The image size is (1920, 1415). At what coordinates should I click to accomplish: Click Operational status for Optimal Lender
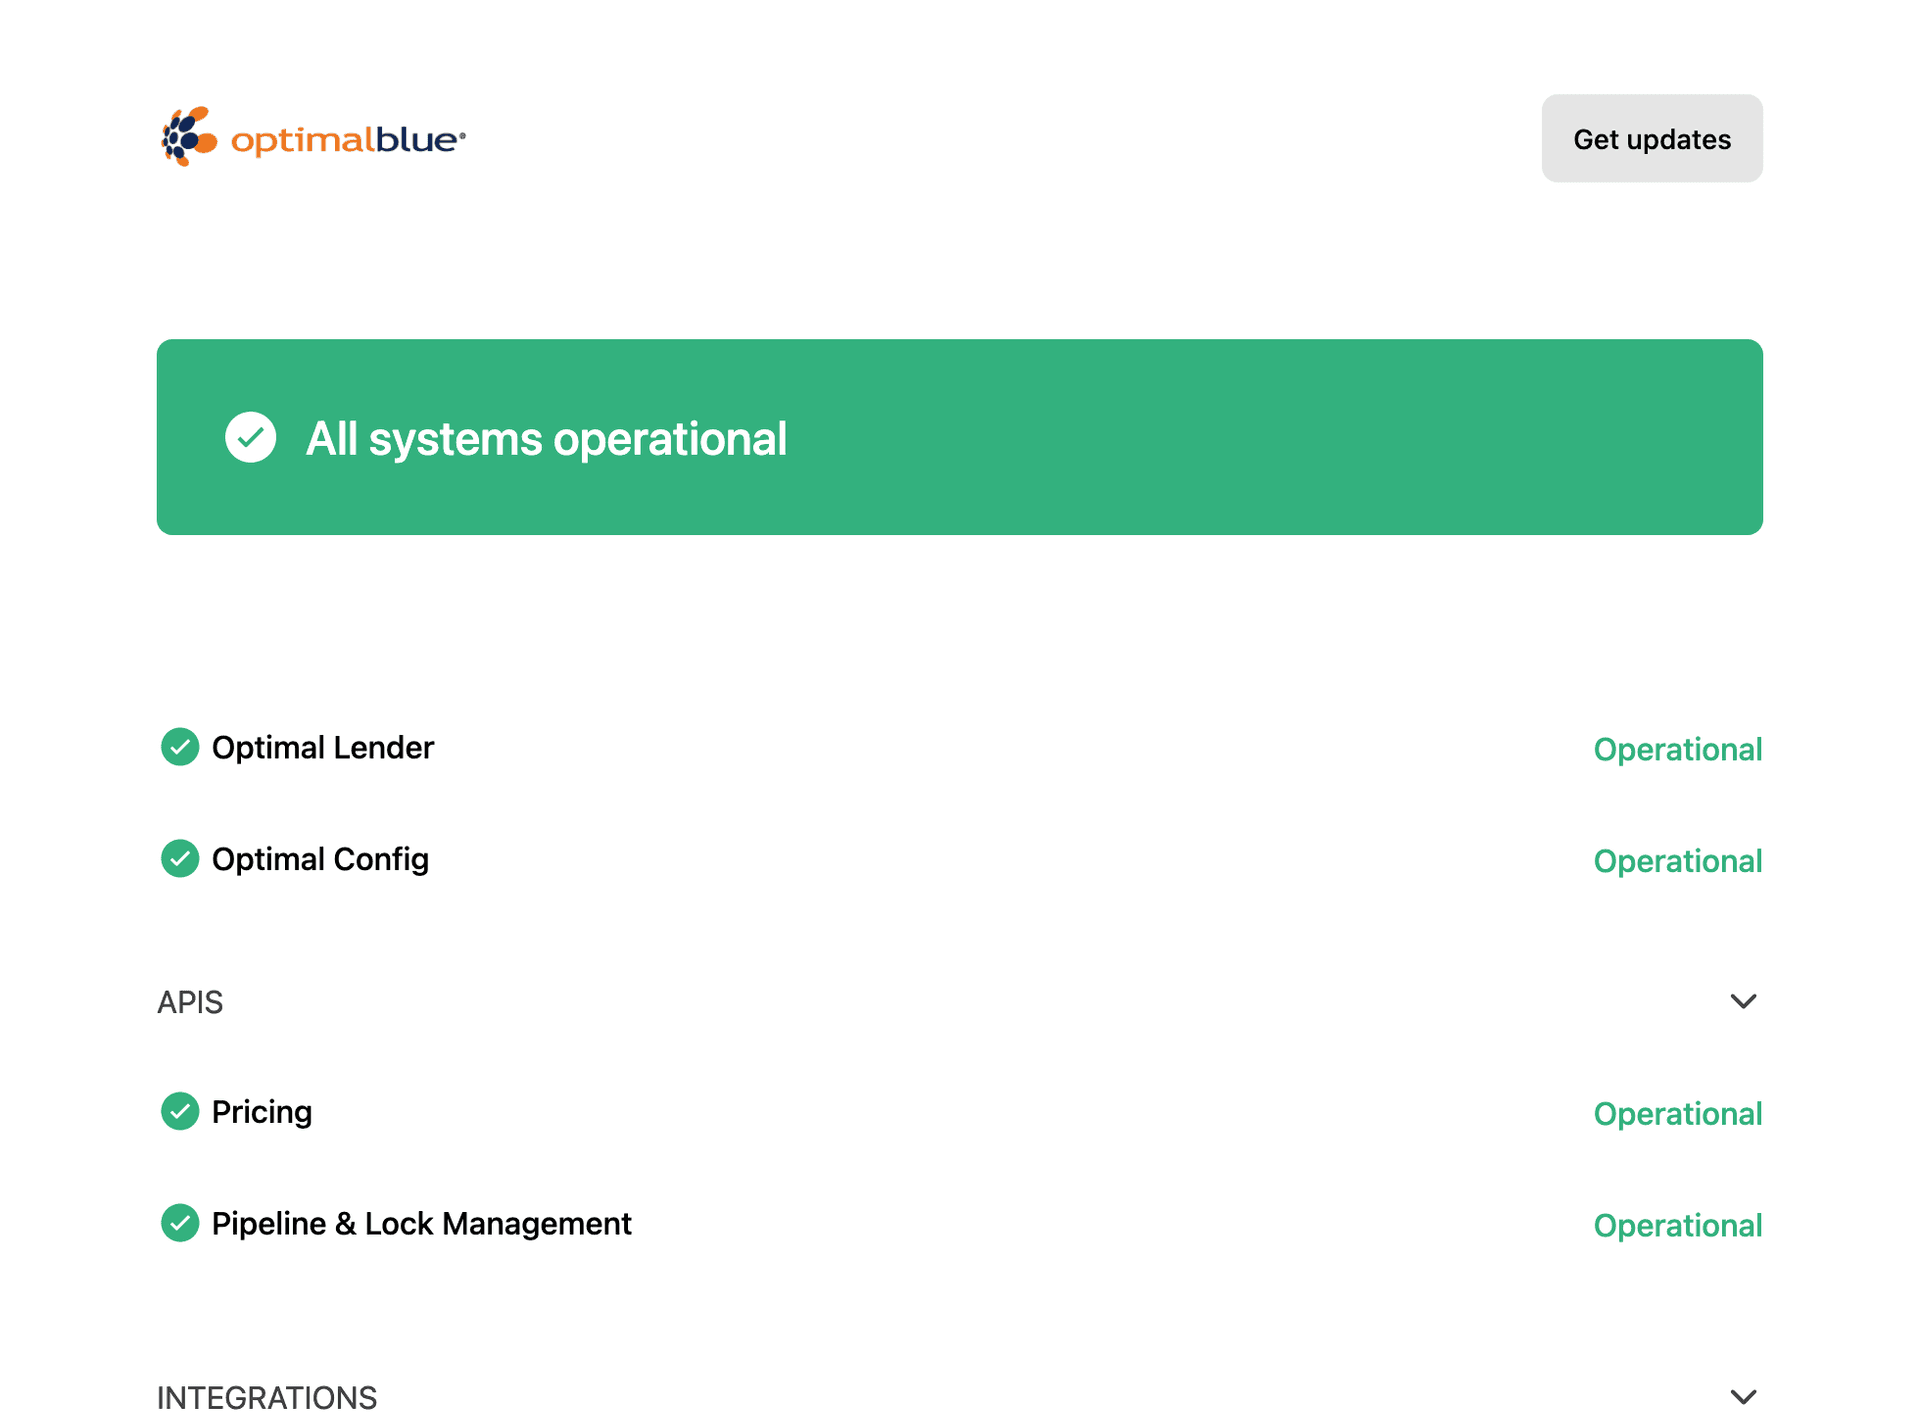1677,749
